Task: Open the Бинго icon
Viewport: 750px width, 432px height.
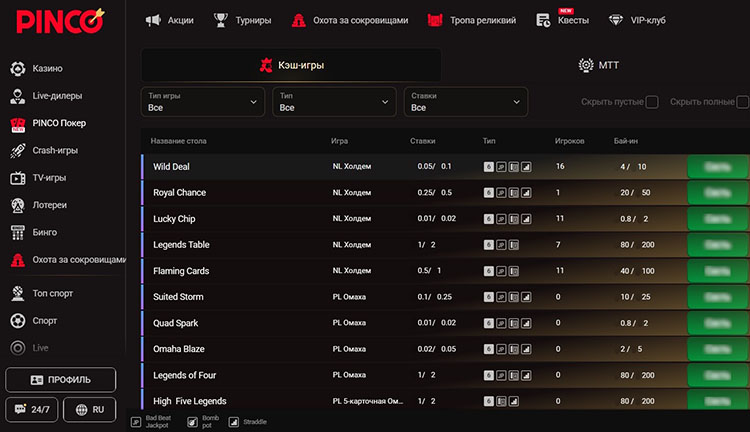Action: coord(18,233)
